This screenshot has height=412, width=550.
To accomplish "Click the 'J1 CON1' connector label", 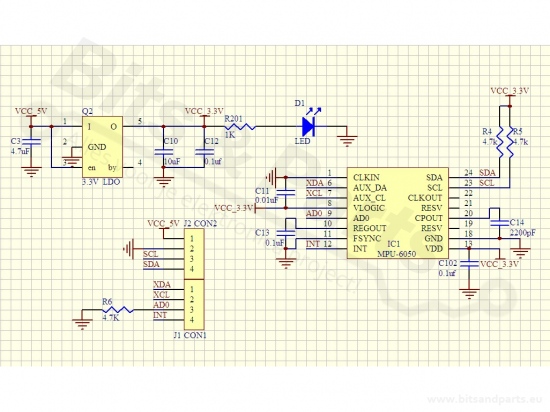I will tap(190, 335).
